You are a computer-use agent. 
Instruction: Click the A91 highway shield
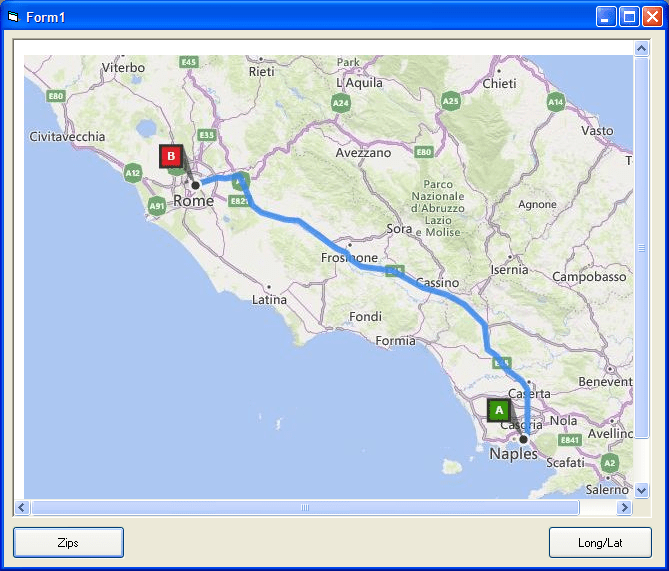point(157,207)
